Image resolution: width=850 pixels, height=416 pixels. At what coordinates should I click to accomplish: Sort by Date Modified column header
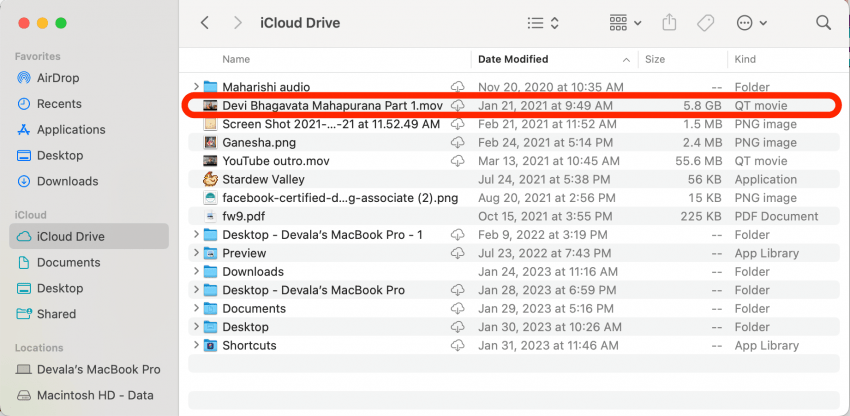pos(512,59)
